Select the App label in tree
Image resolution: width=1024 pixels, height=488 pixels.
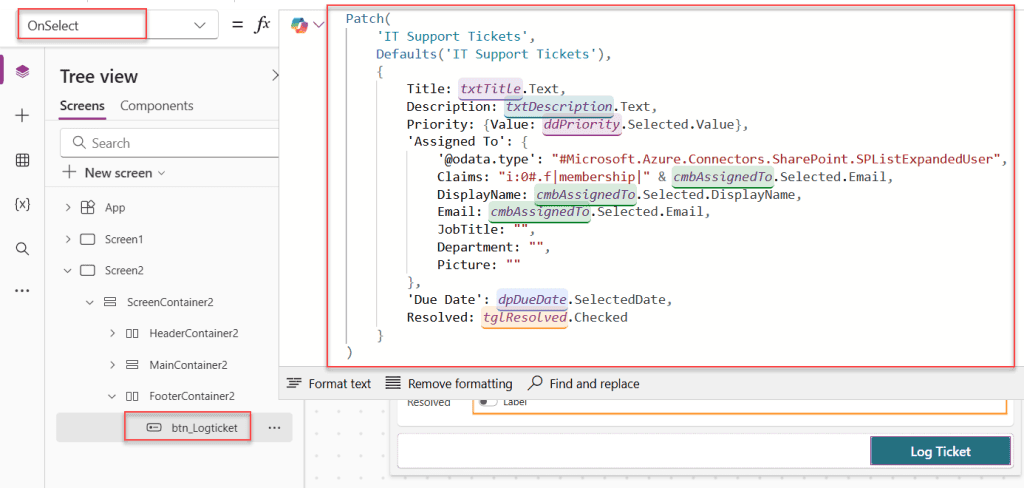click(x=115, y=208)
